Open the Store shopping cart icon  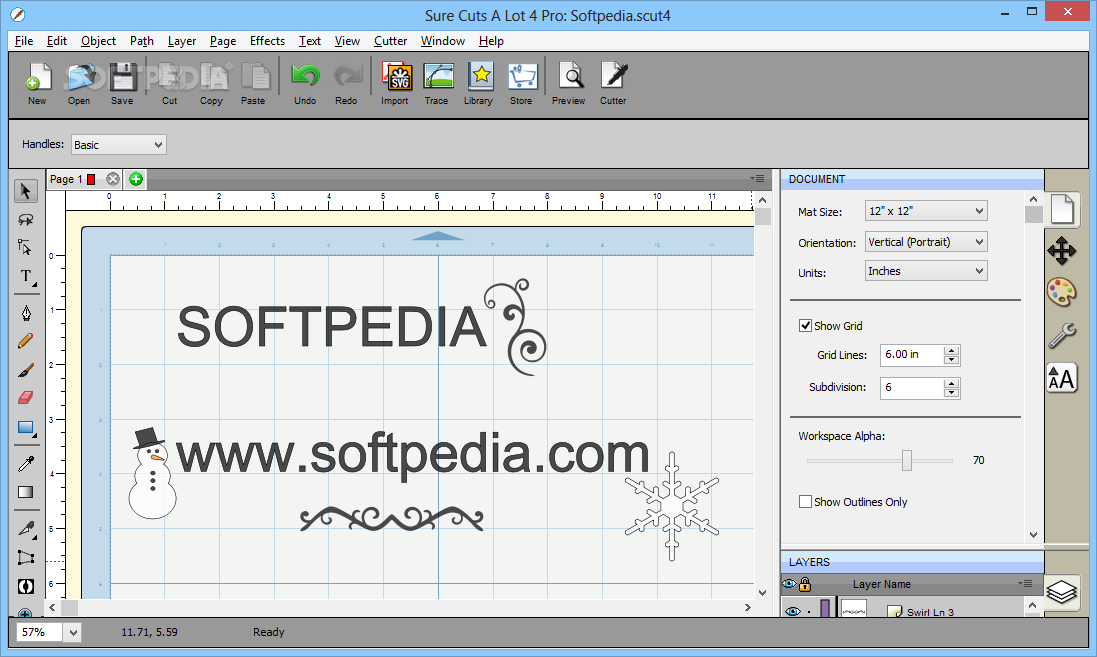click(522, 76)
